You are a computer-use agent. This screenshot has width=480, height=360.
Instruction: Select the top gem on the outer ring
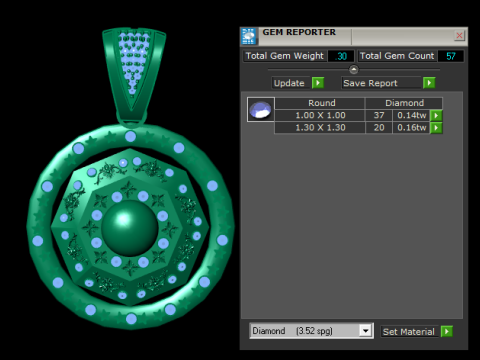(x=130, y=136)
